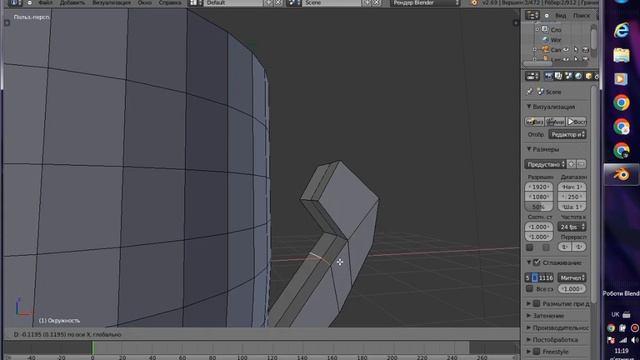The width and height of the screenshot is (640, 360).
Task: Collapse the Dimensions panel
Action: tap(529, 149)
